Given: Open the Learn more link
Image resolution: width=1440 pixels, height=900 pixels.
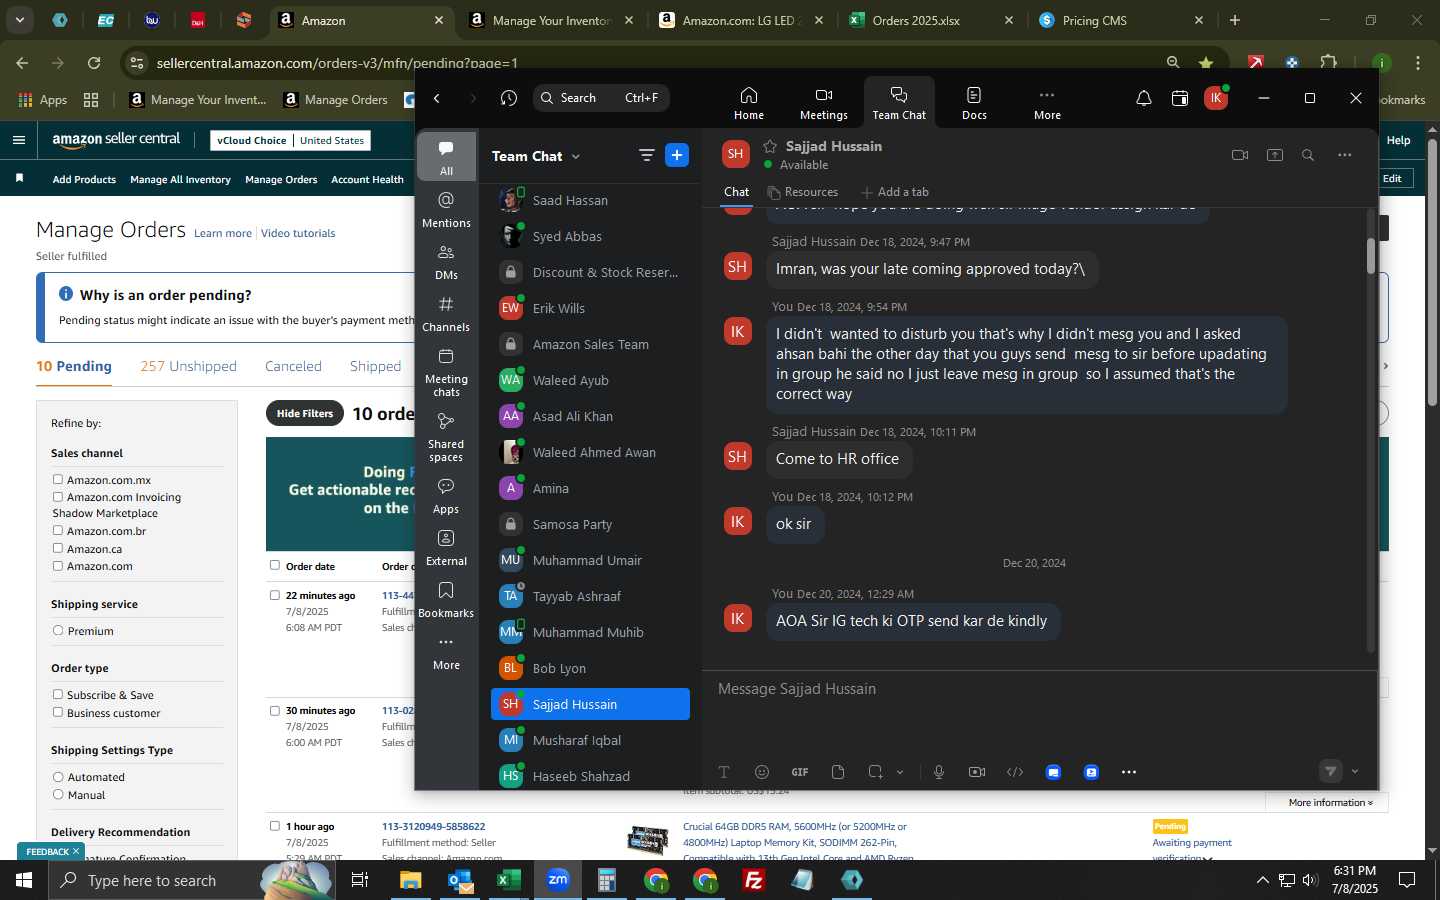Looking at the screenshot, I should [x=223, y=233].
